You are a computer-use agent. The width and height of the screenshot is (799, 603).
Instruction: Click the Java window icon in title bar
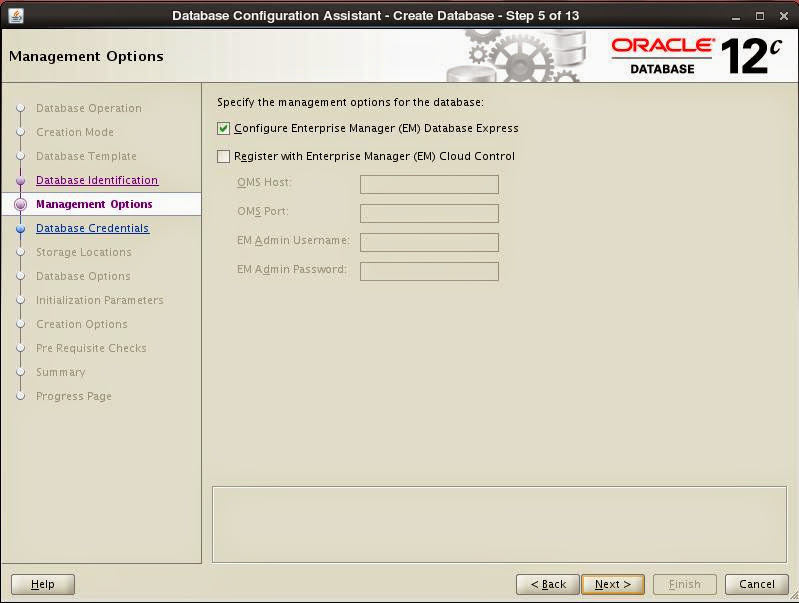[x=16, y=16]
